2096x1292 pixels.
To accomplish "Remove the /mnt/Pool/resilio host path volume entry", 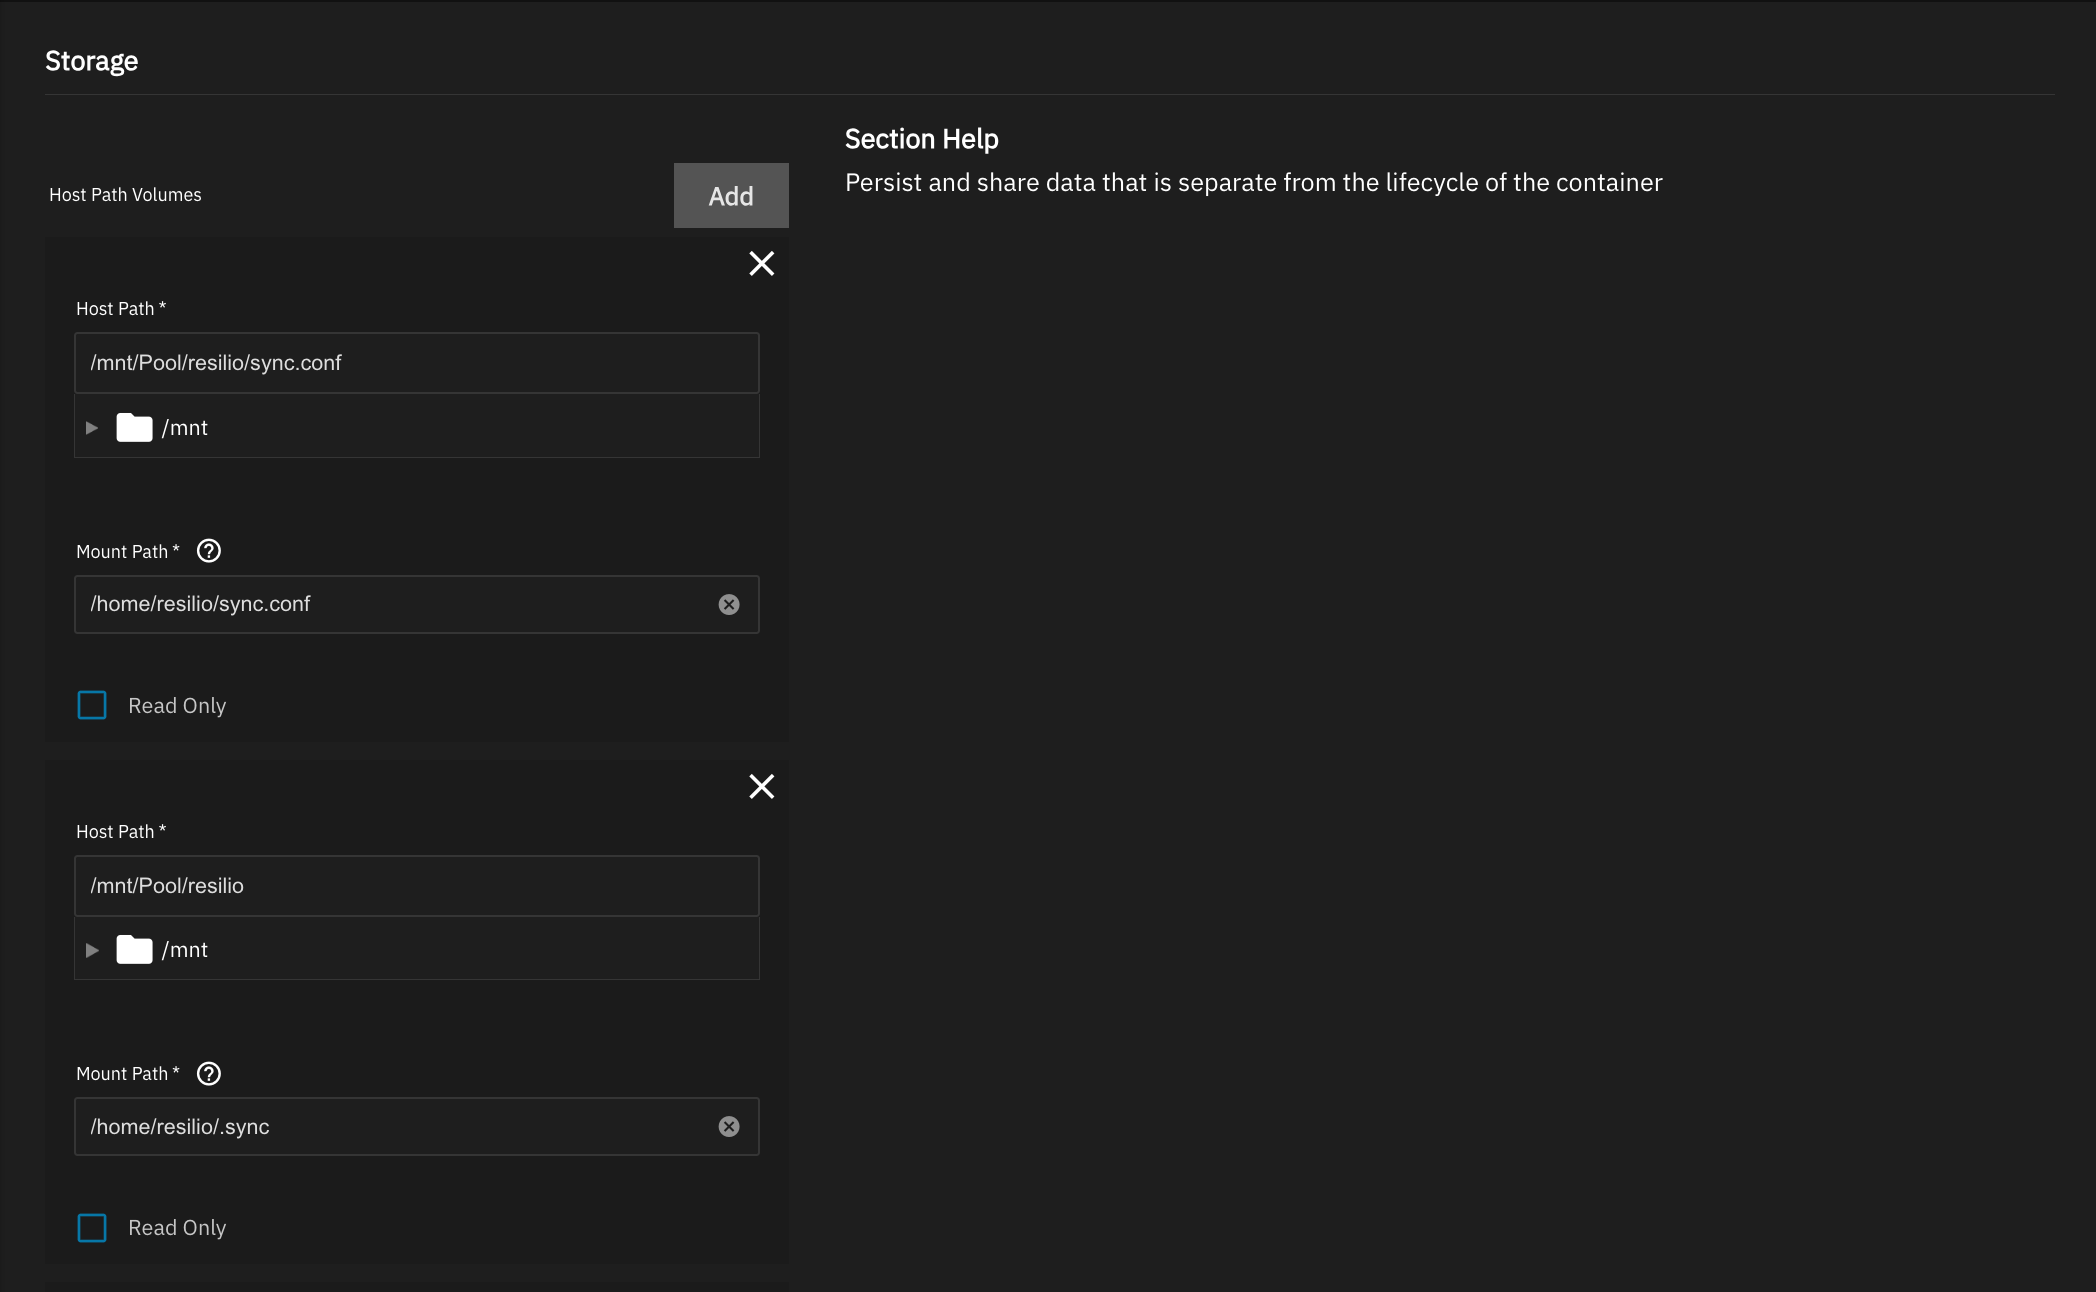I will (761, 787).
